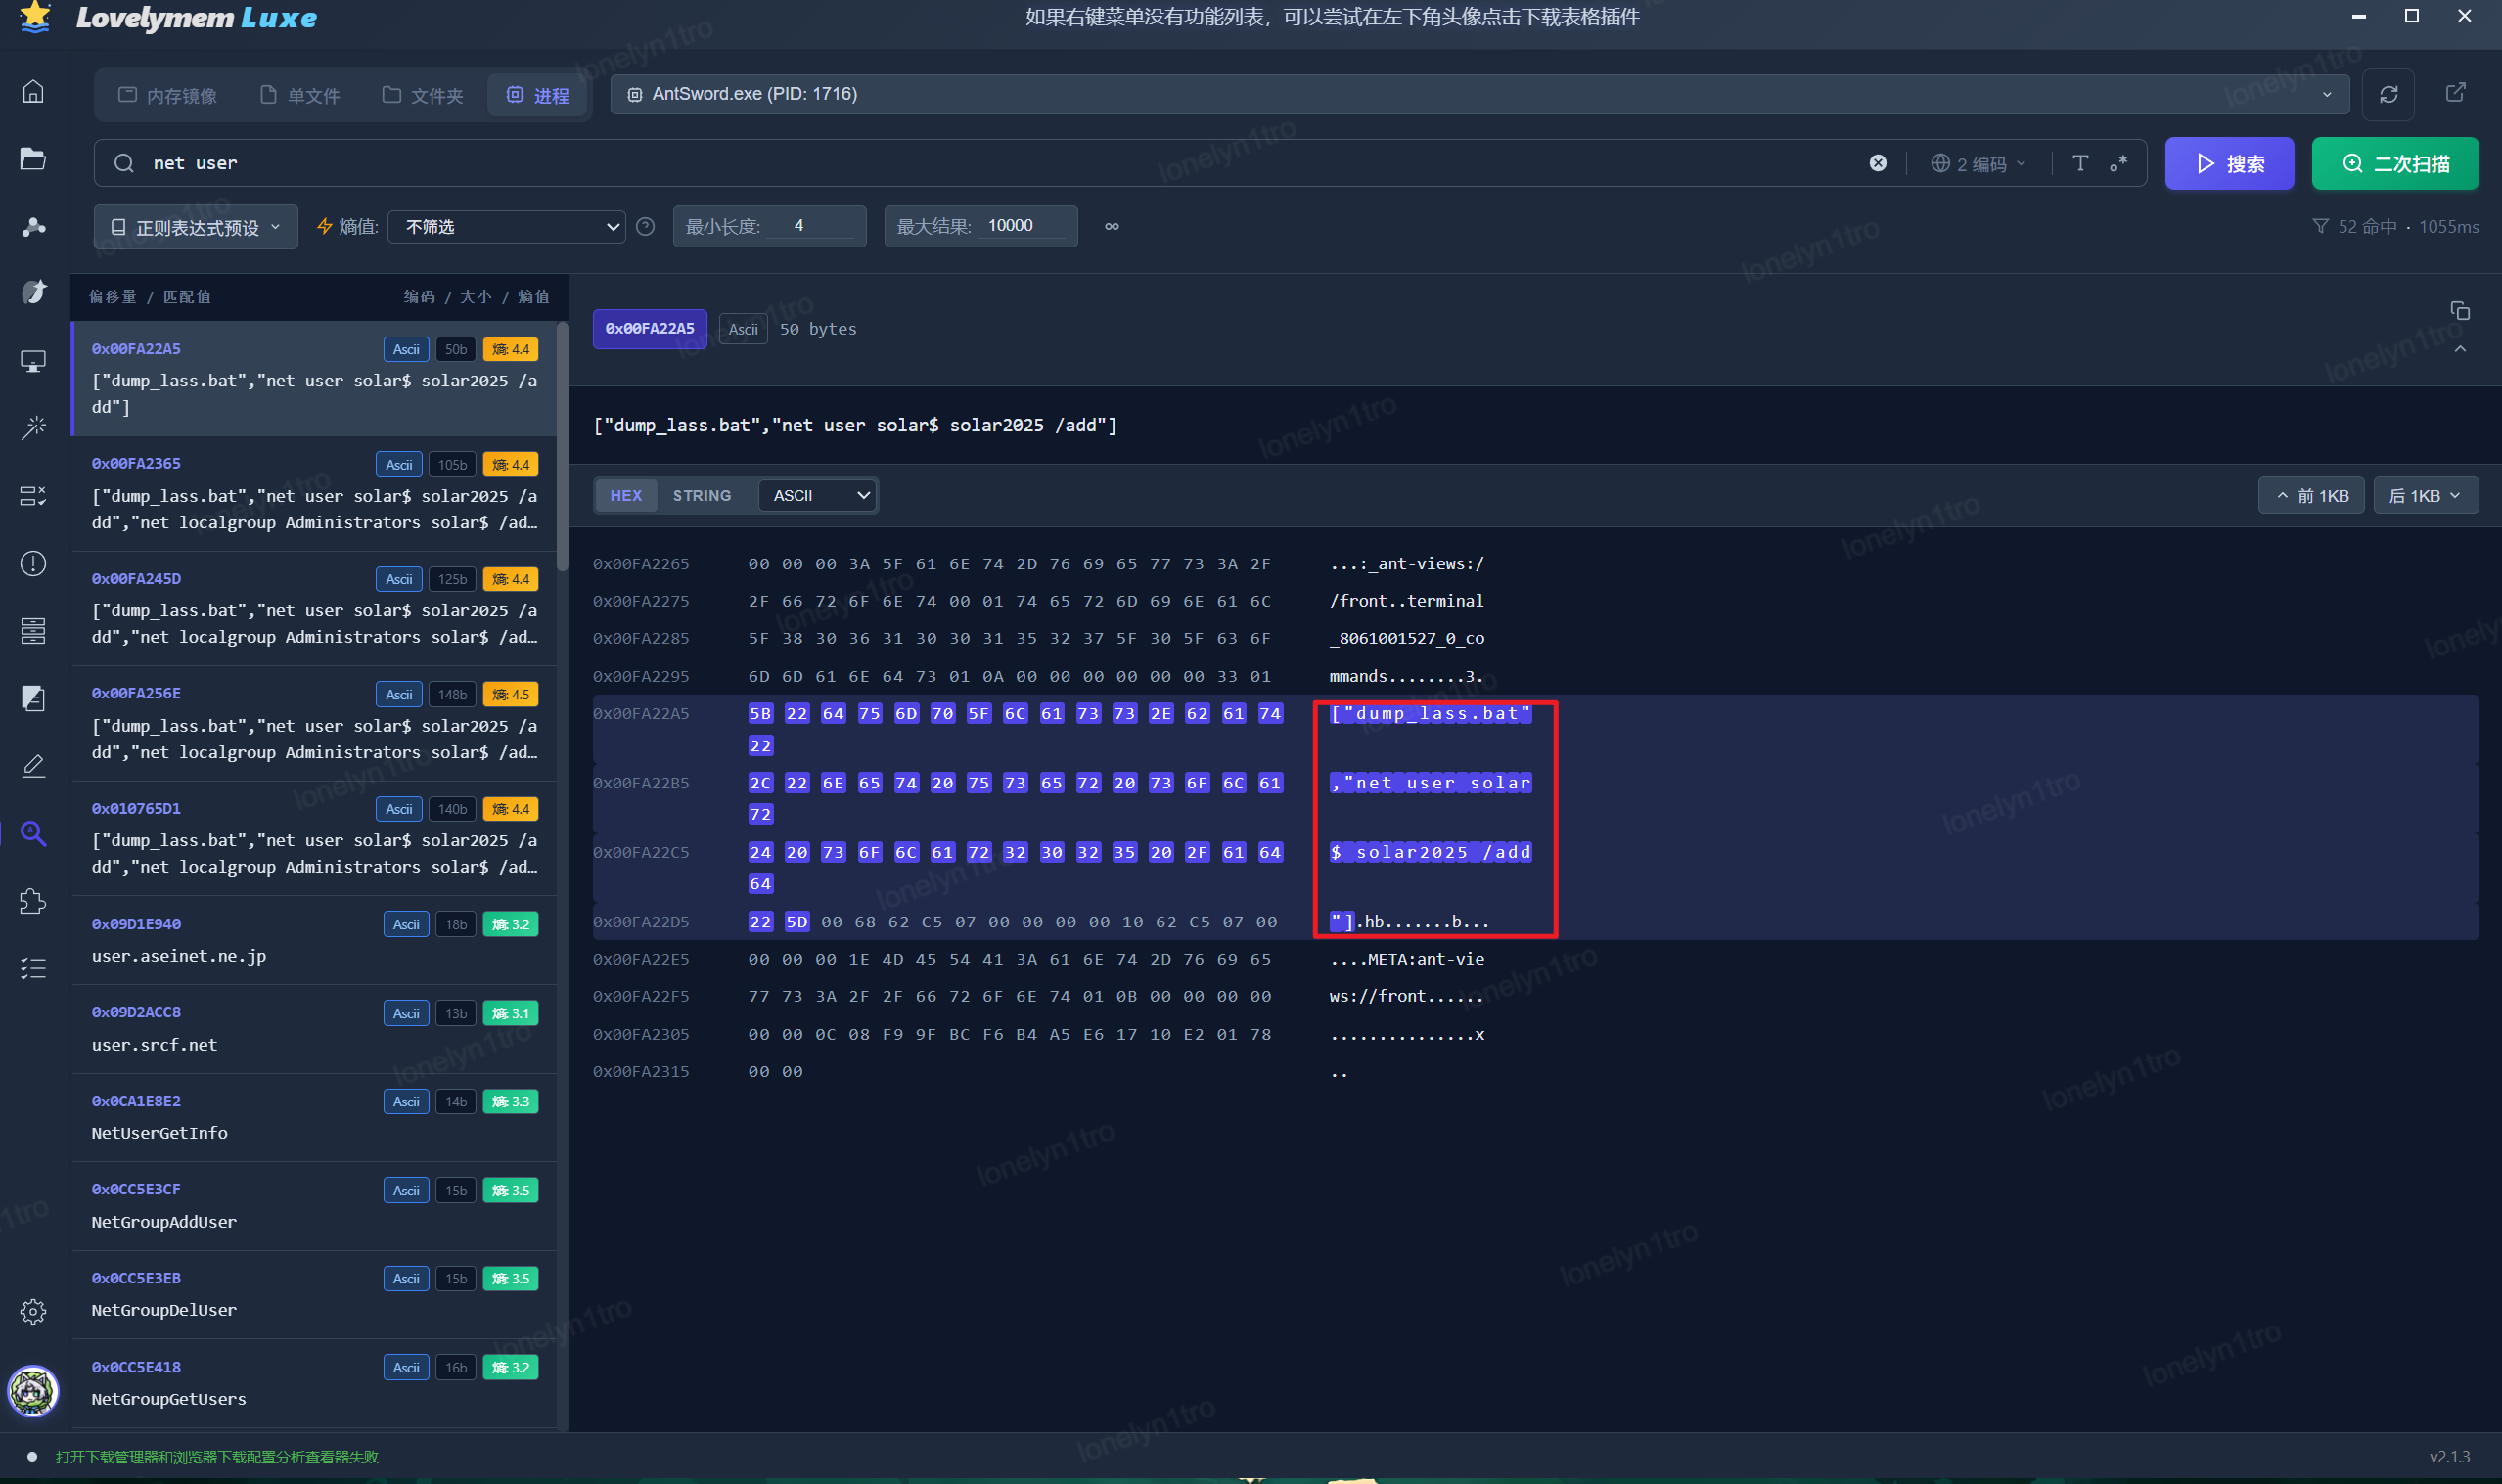
Task: Click the clear search text icon
Action: tap(1878, 163)
